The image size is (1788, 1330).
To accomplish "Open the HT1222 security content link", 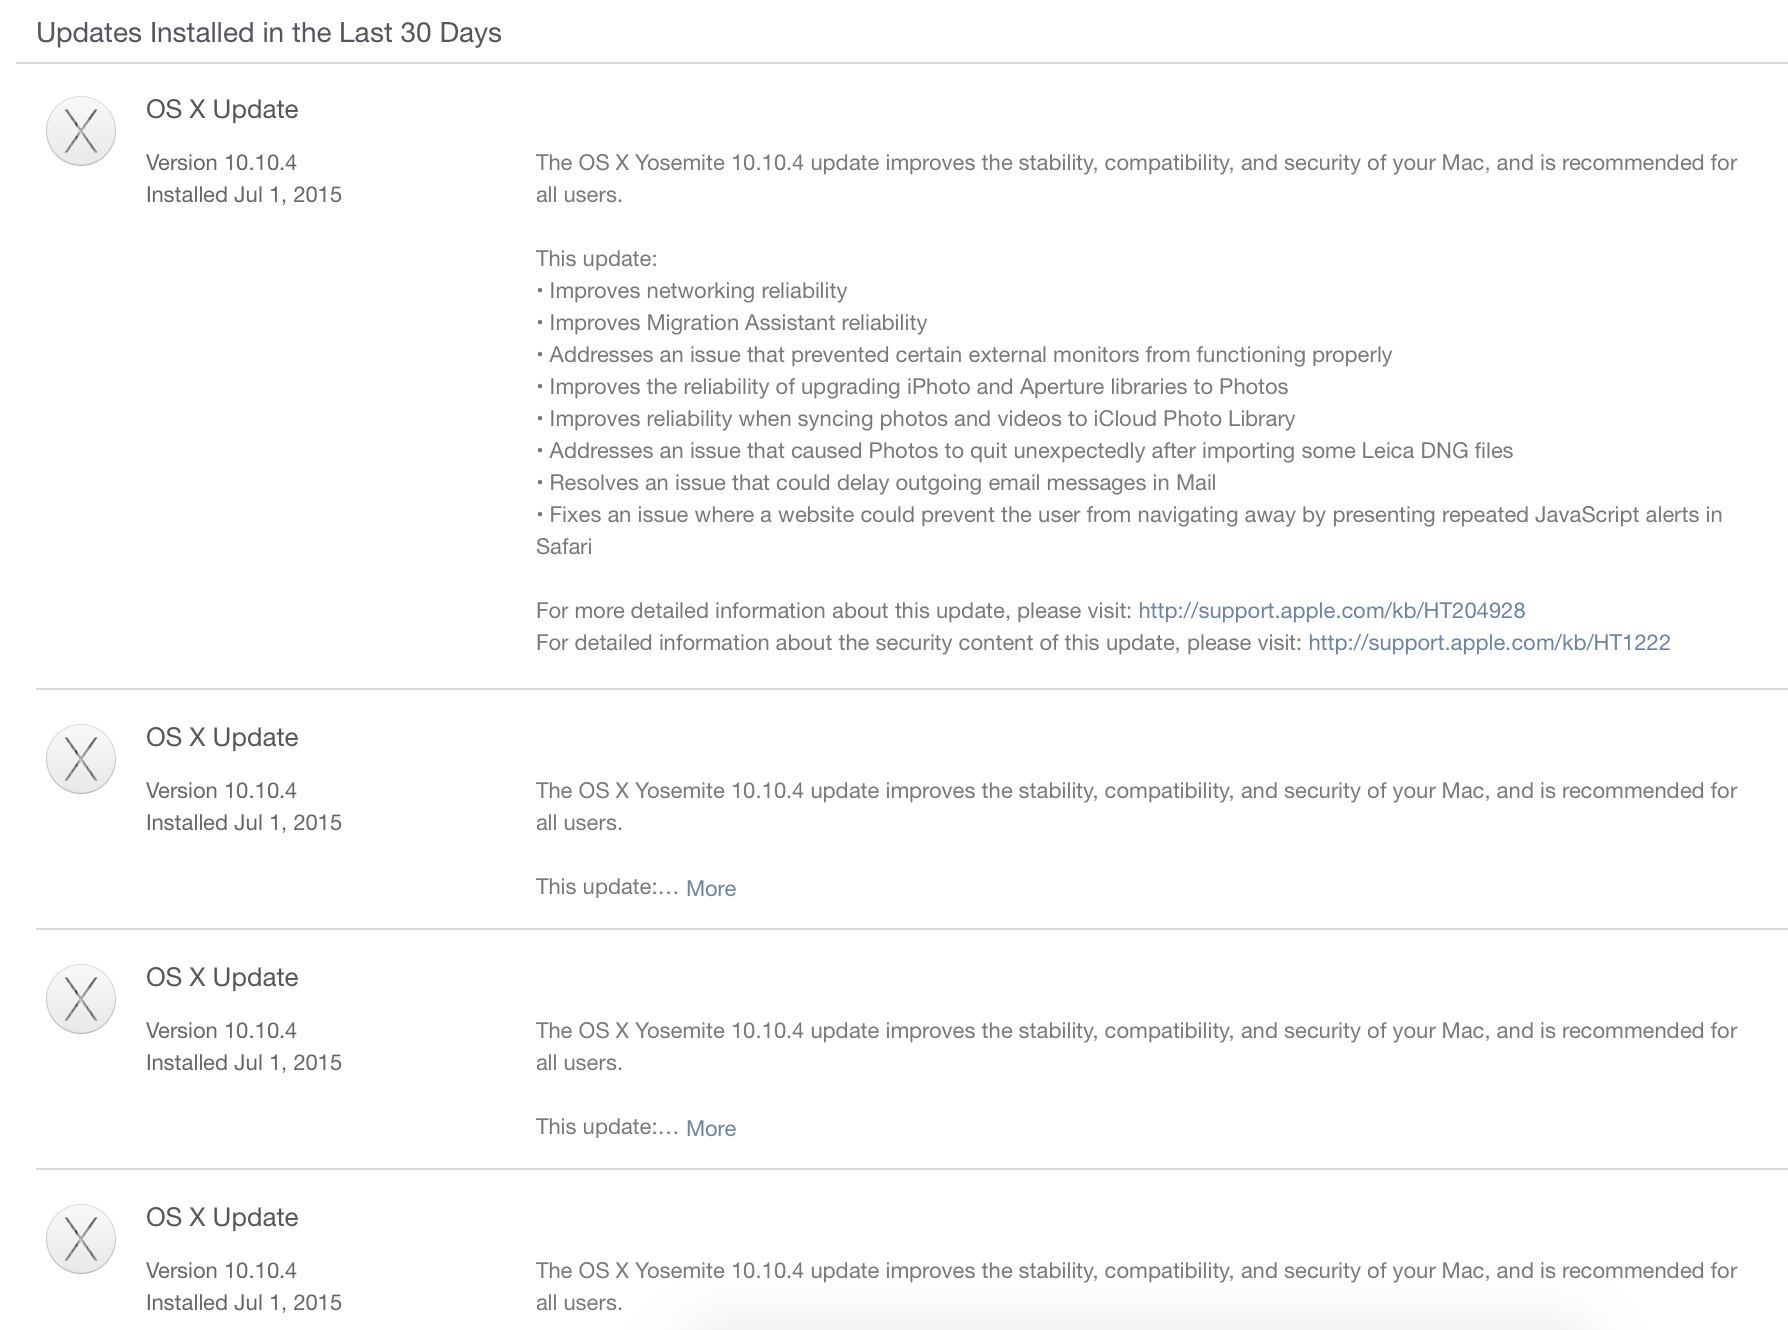I will [1489, 642].
